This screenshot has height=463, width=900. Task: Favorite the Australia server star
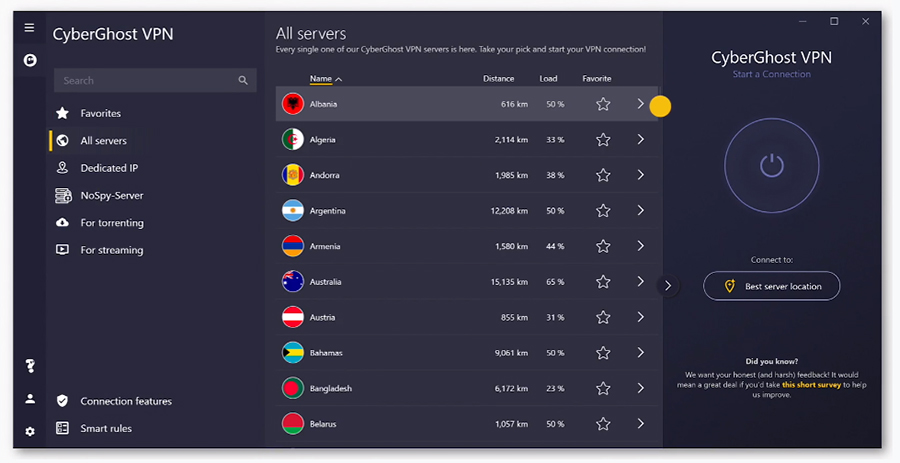tap(603, 282)
